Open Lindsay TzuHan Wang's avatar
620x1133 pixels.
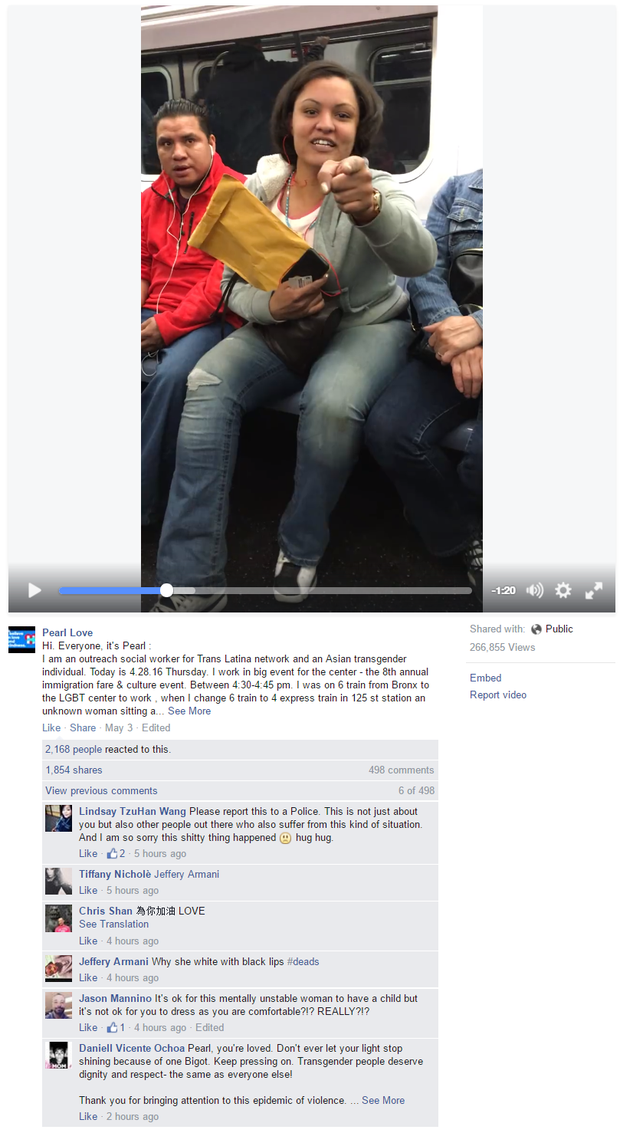pos(59,818)
